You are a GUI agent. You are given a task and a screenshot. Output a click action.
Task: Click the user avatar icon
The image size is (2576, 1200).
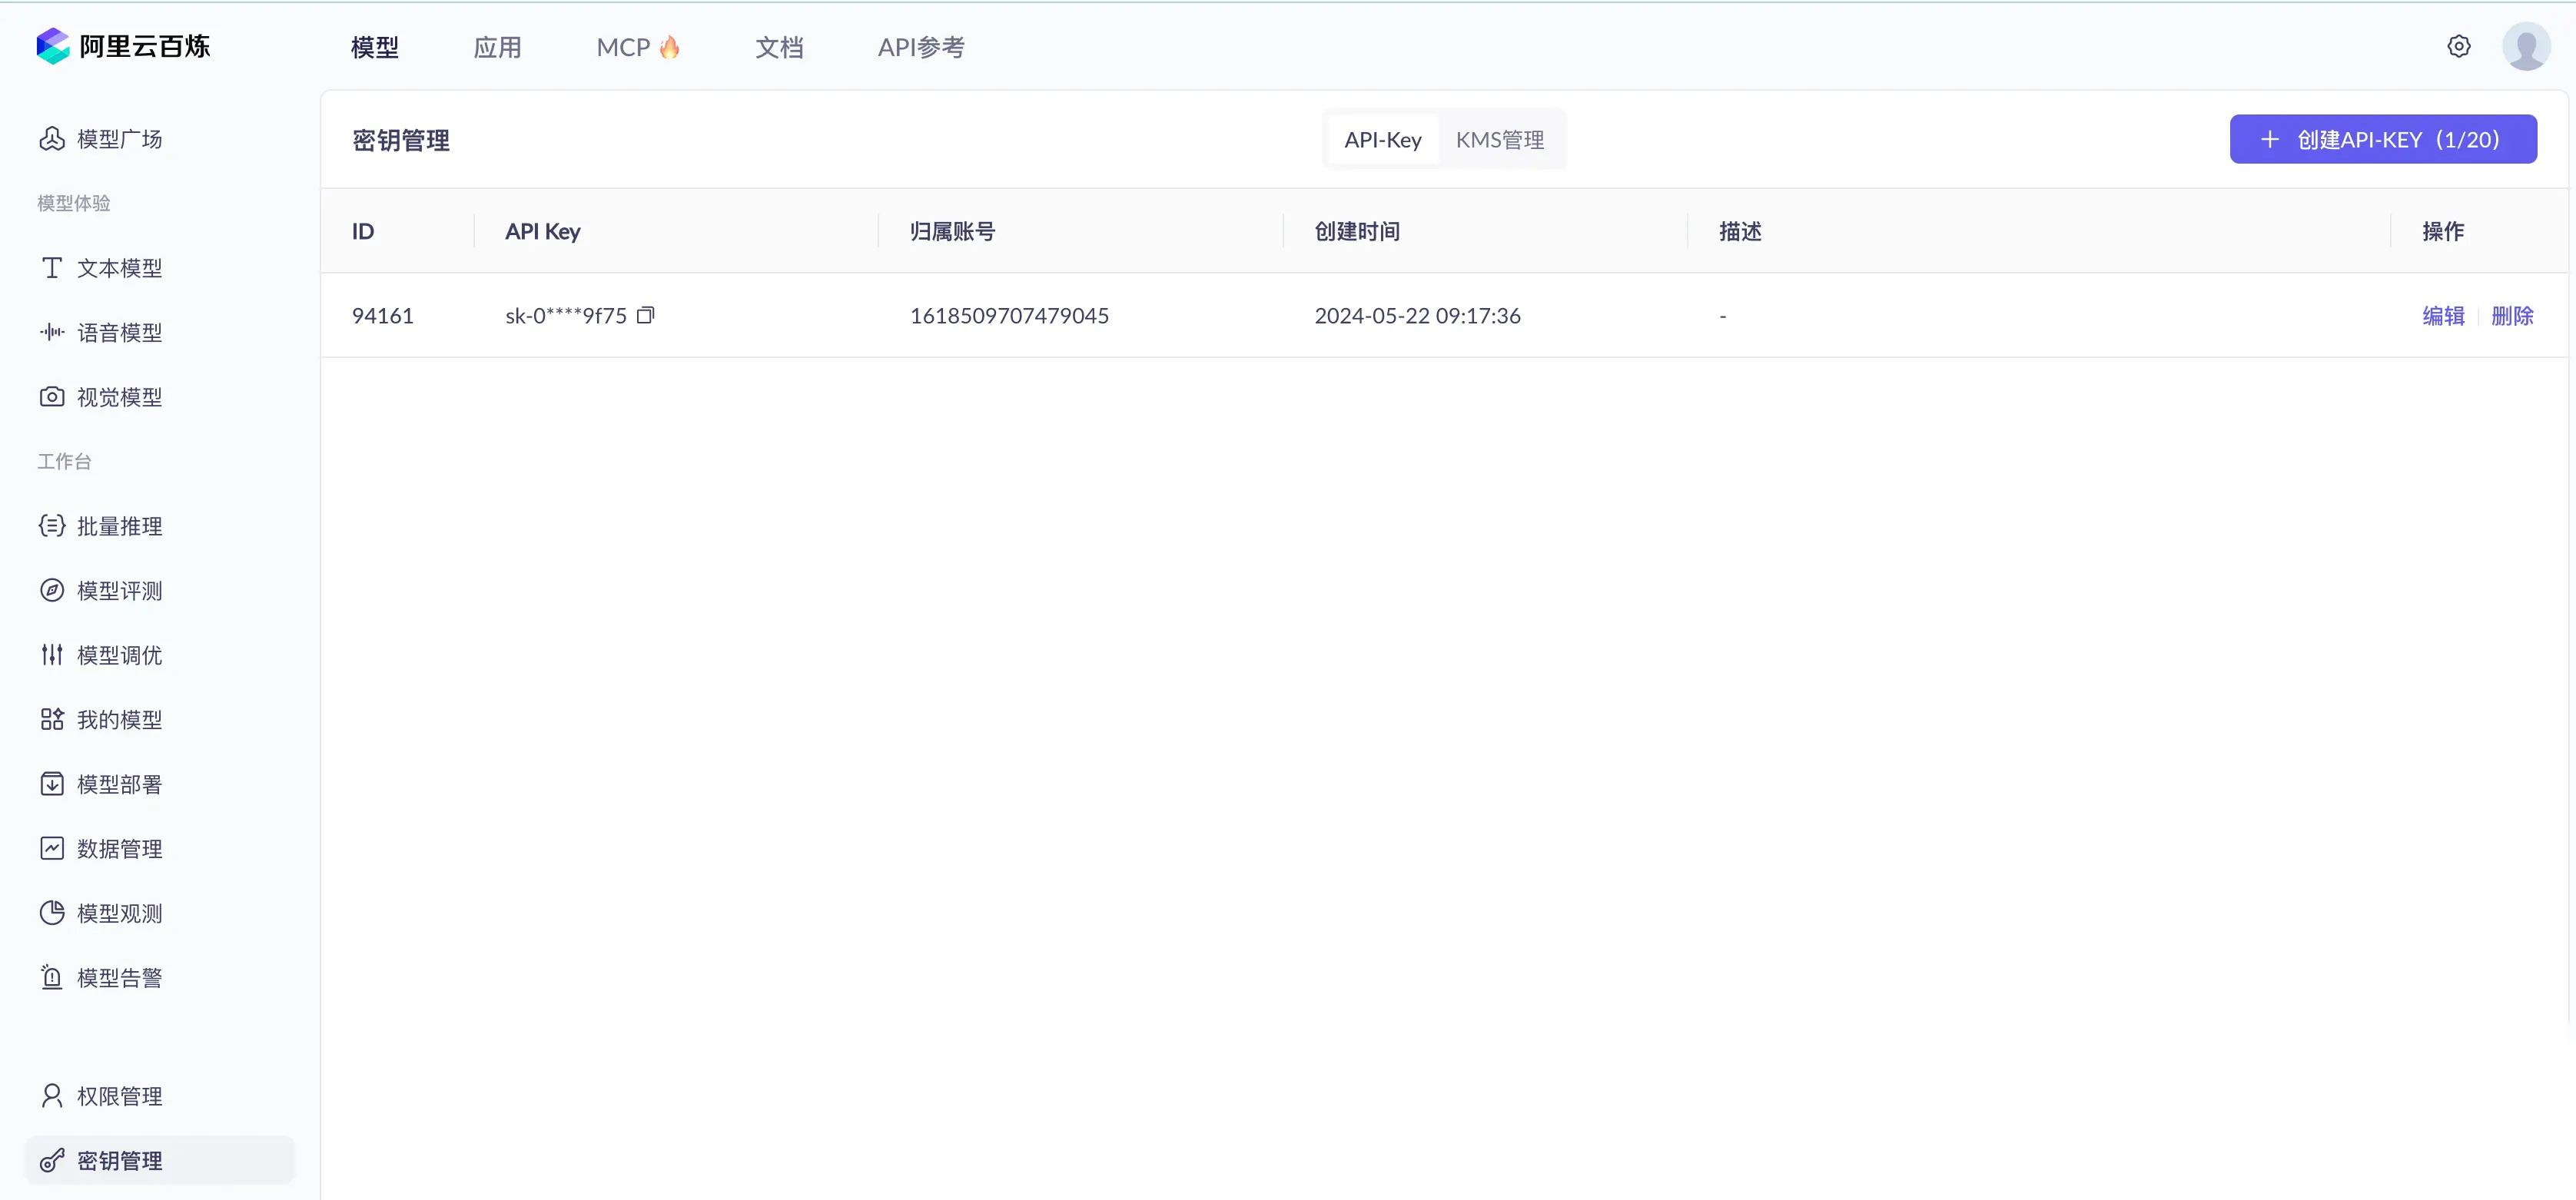(2525, 47)
